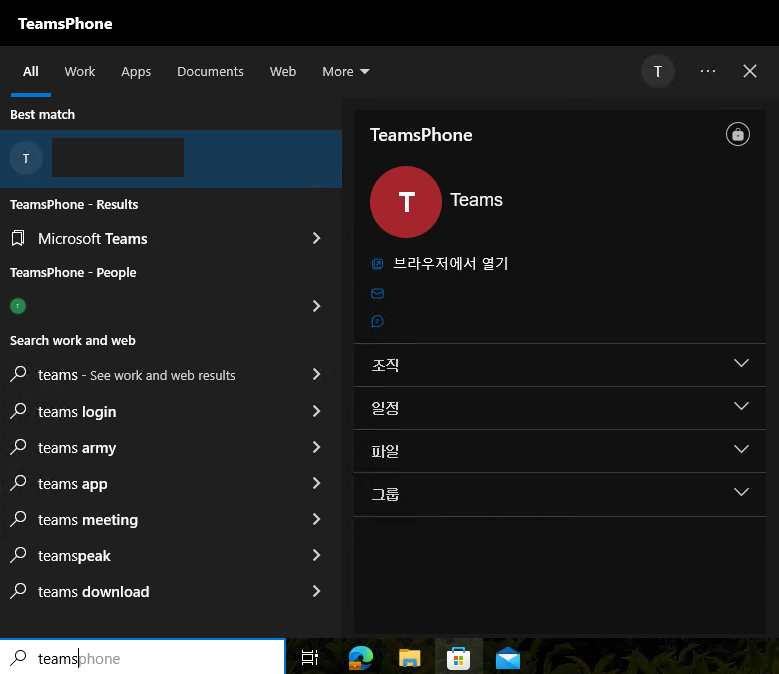This screenshot has height=674, width=779.
Task: Click search icon beside 'teams app'
Action: pyautogui.click(x=18, y=483)
